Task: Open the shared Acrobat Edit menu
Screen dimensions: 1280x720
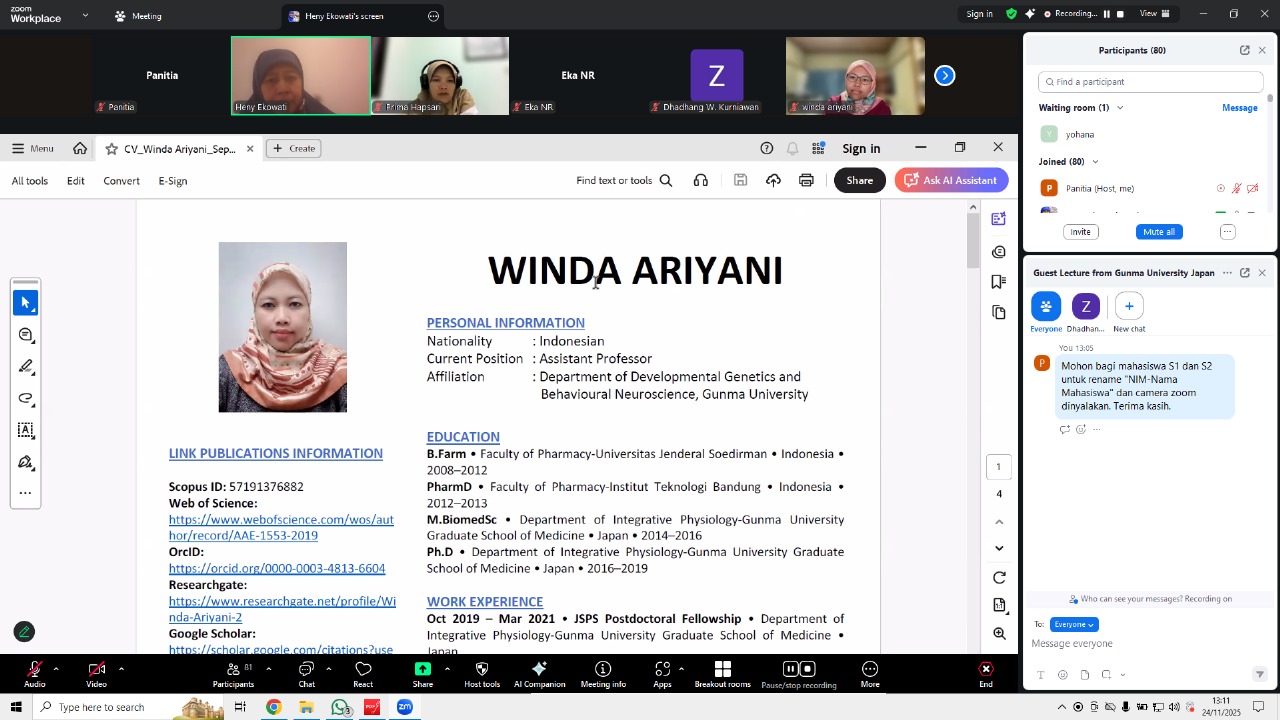Action: coord(76,181)
